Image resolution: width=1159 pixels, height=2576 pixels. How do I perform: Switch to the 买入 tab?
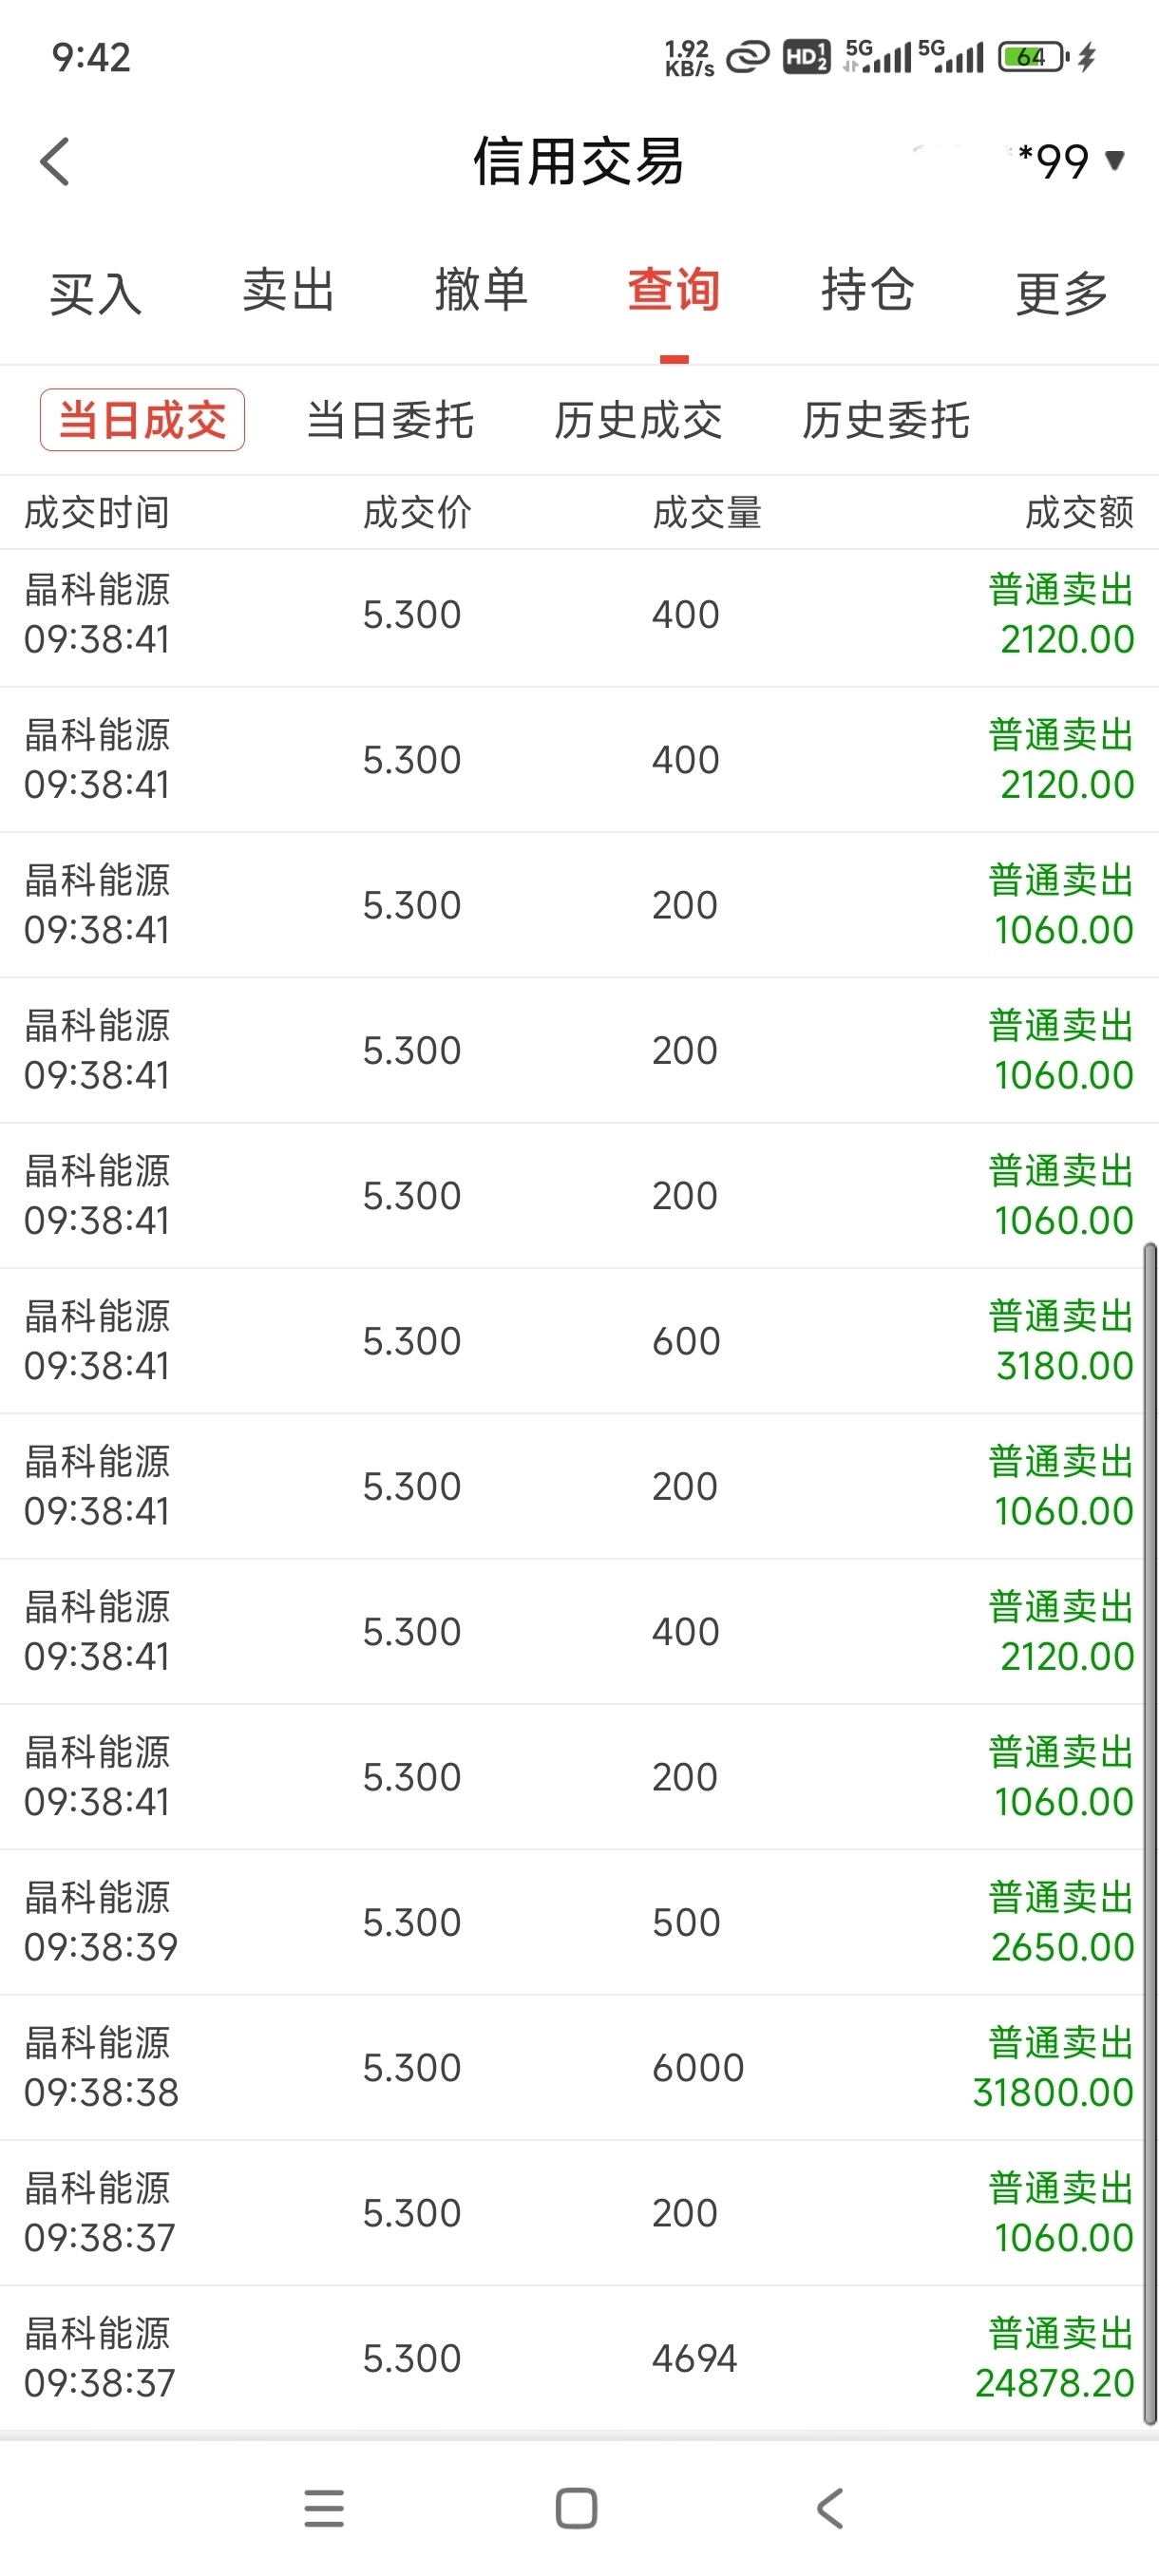(96, 292)
